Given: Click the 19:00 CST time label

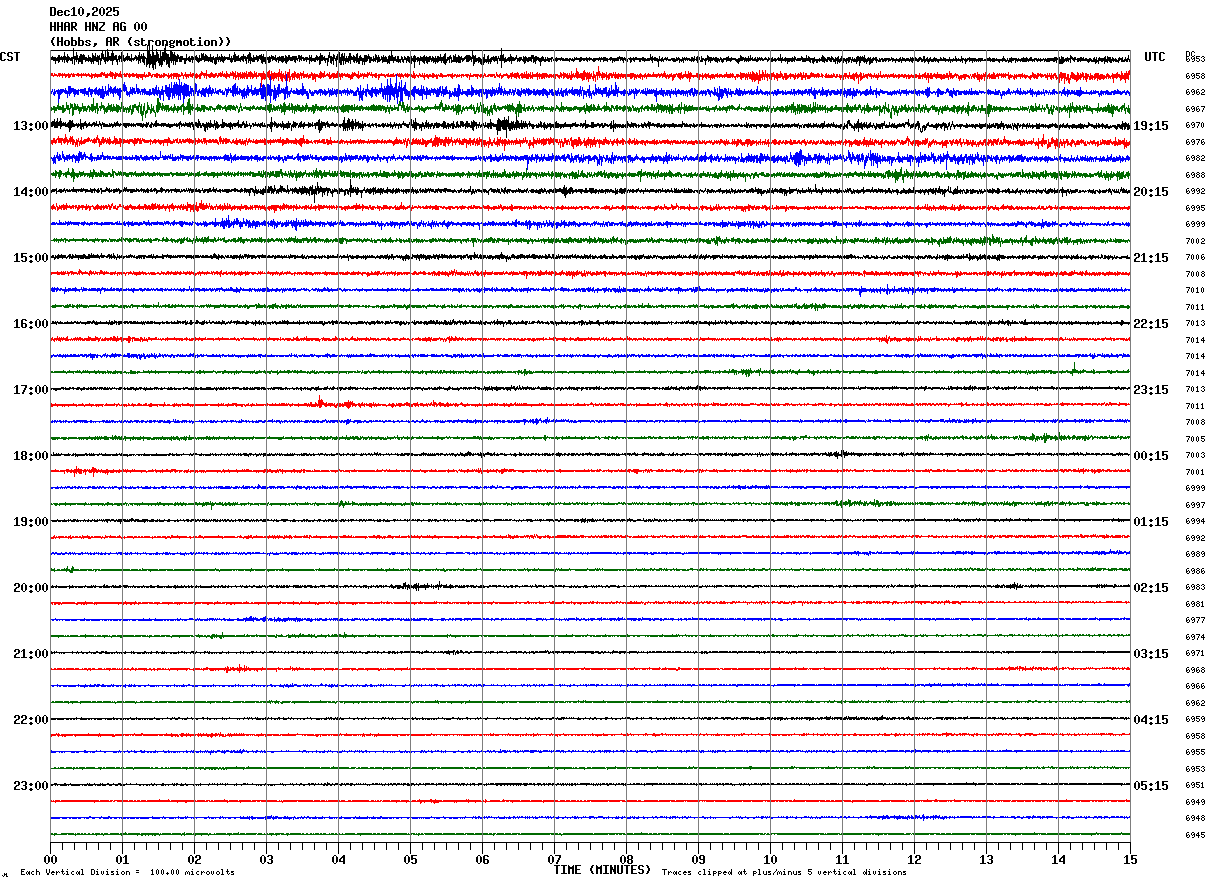Looking at the screenshot, I should [31, 522].
